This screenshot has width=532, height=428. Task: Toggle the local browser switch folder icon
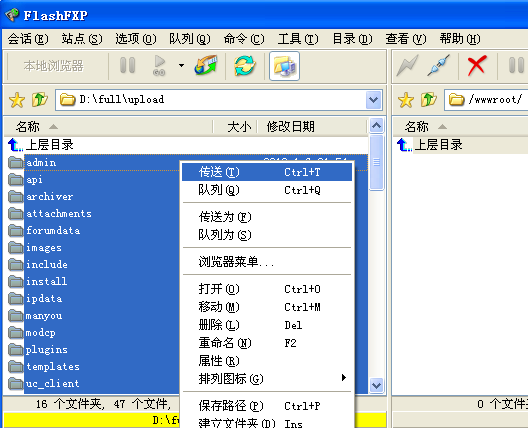coord(284,66)
